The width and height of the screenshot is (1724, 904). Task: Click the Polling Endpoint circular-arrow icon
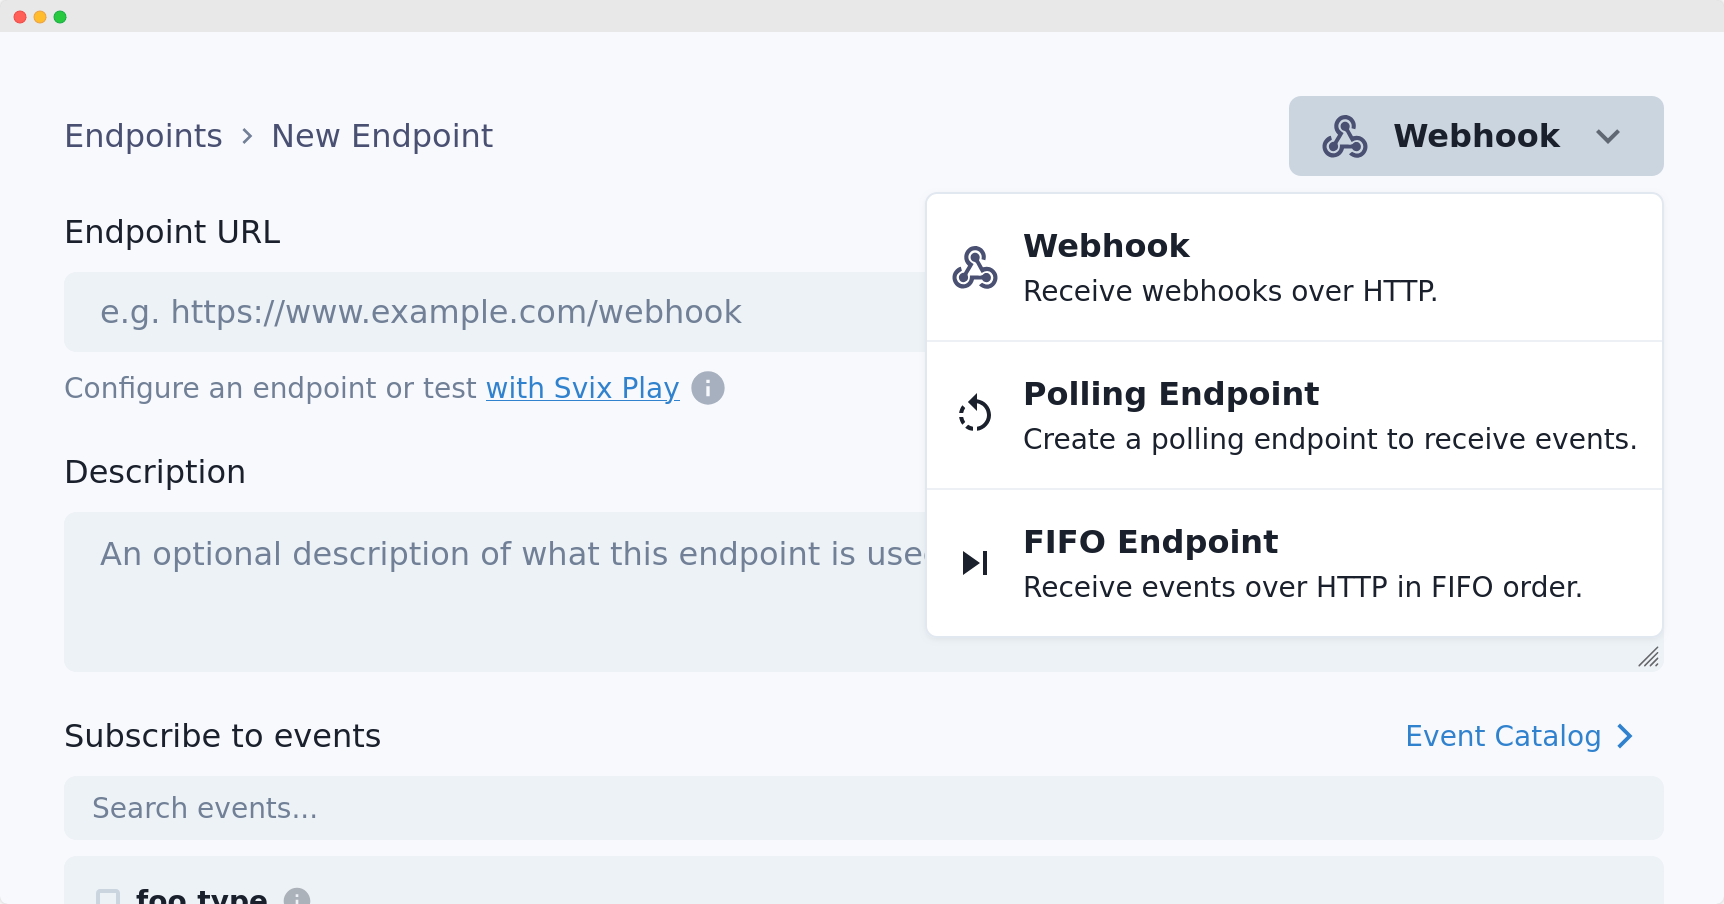[974, 413]
